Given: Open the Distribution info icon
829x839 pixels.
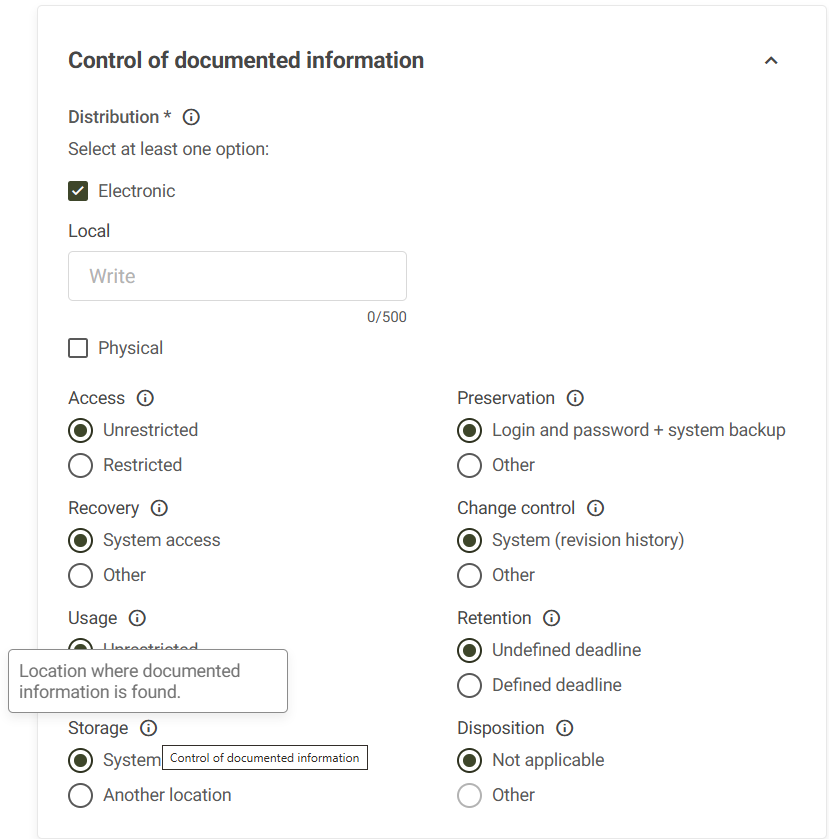Looking at the screenshot, I should click(x=191, y=117).
